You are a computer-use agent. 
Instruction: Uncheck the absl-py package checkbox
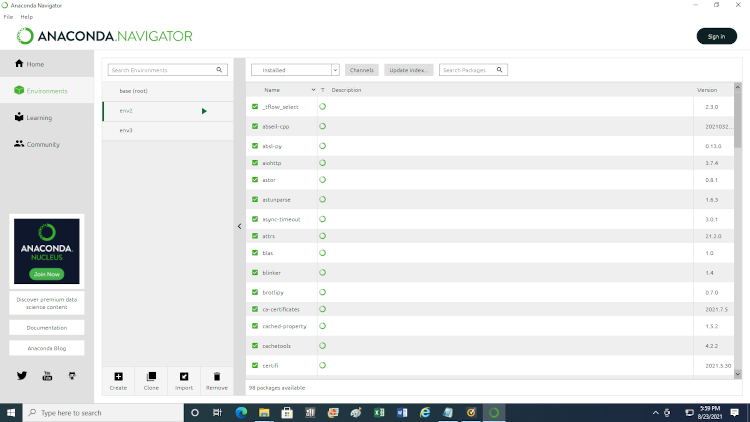click(255, 146)
